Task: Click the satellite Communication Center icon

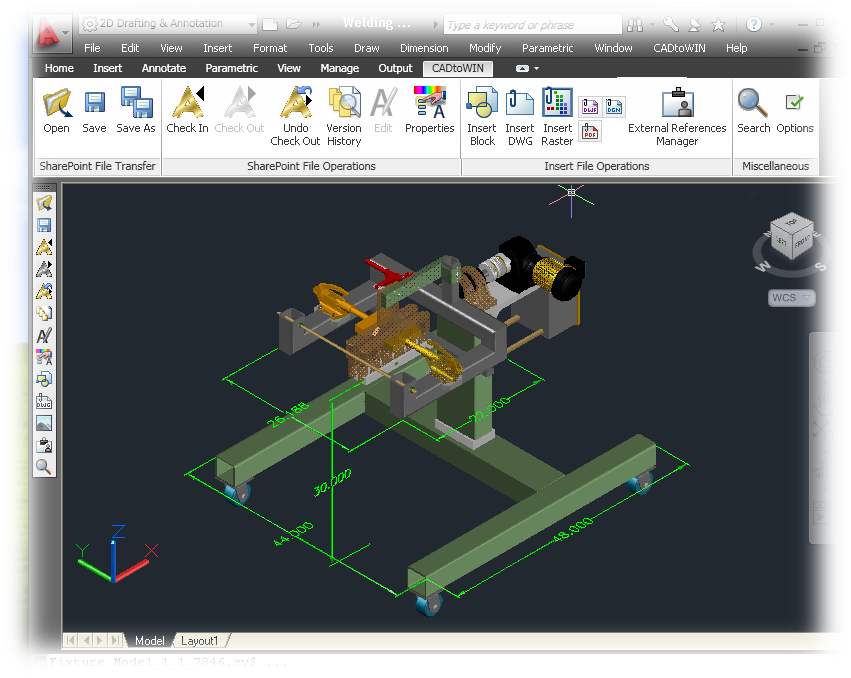Action: point(695,24)
